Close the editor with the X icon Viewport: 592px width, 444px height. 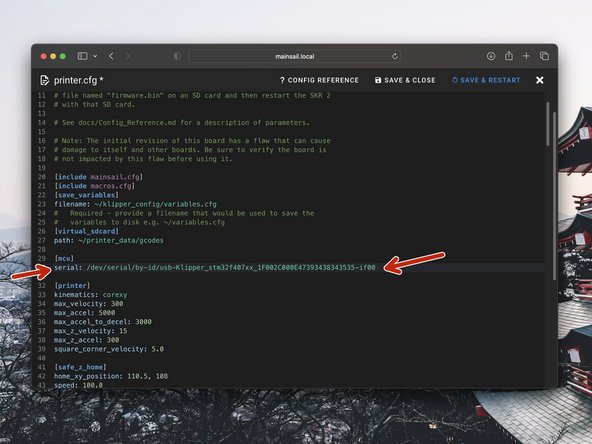540,80
